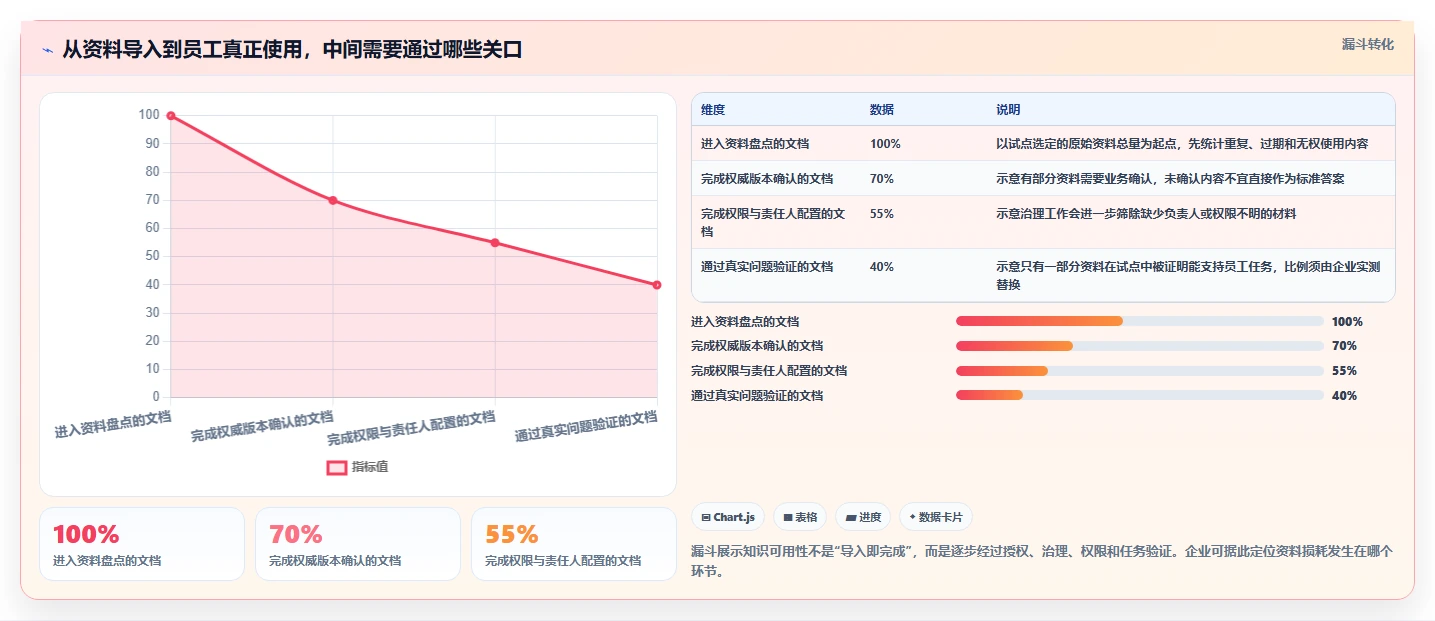Select the 表格 tag
The image size is (1435, 621).
coord(800,517)
